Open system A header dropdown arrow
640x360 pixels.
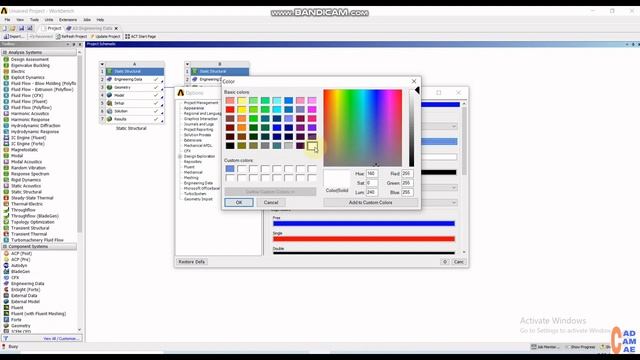pyautogui.click(x=102, y=64)
